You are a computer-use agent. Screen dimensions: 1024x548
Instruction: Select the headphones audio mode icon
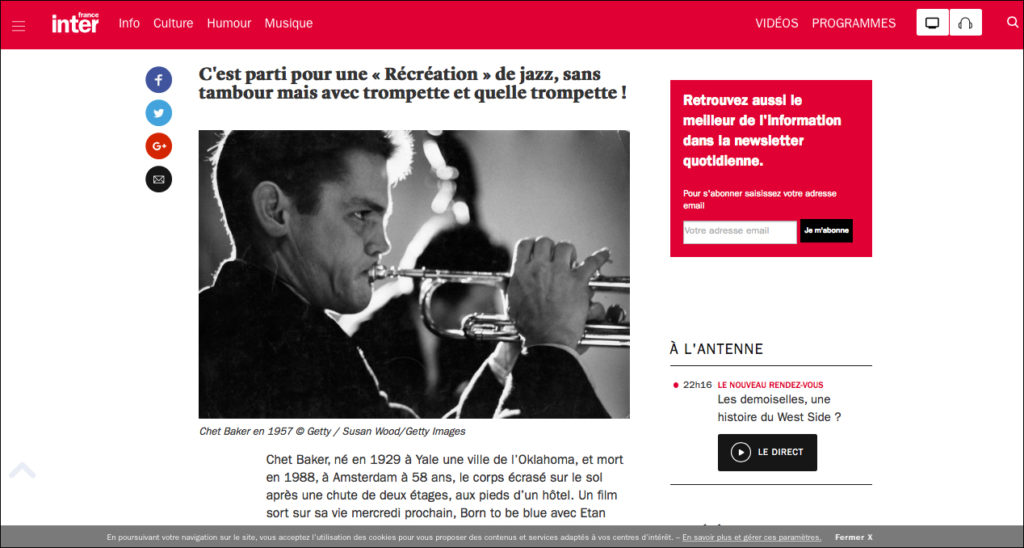coord(965,23)
